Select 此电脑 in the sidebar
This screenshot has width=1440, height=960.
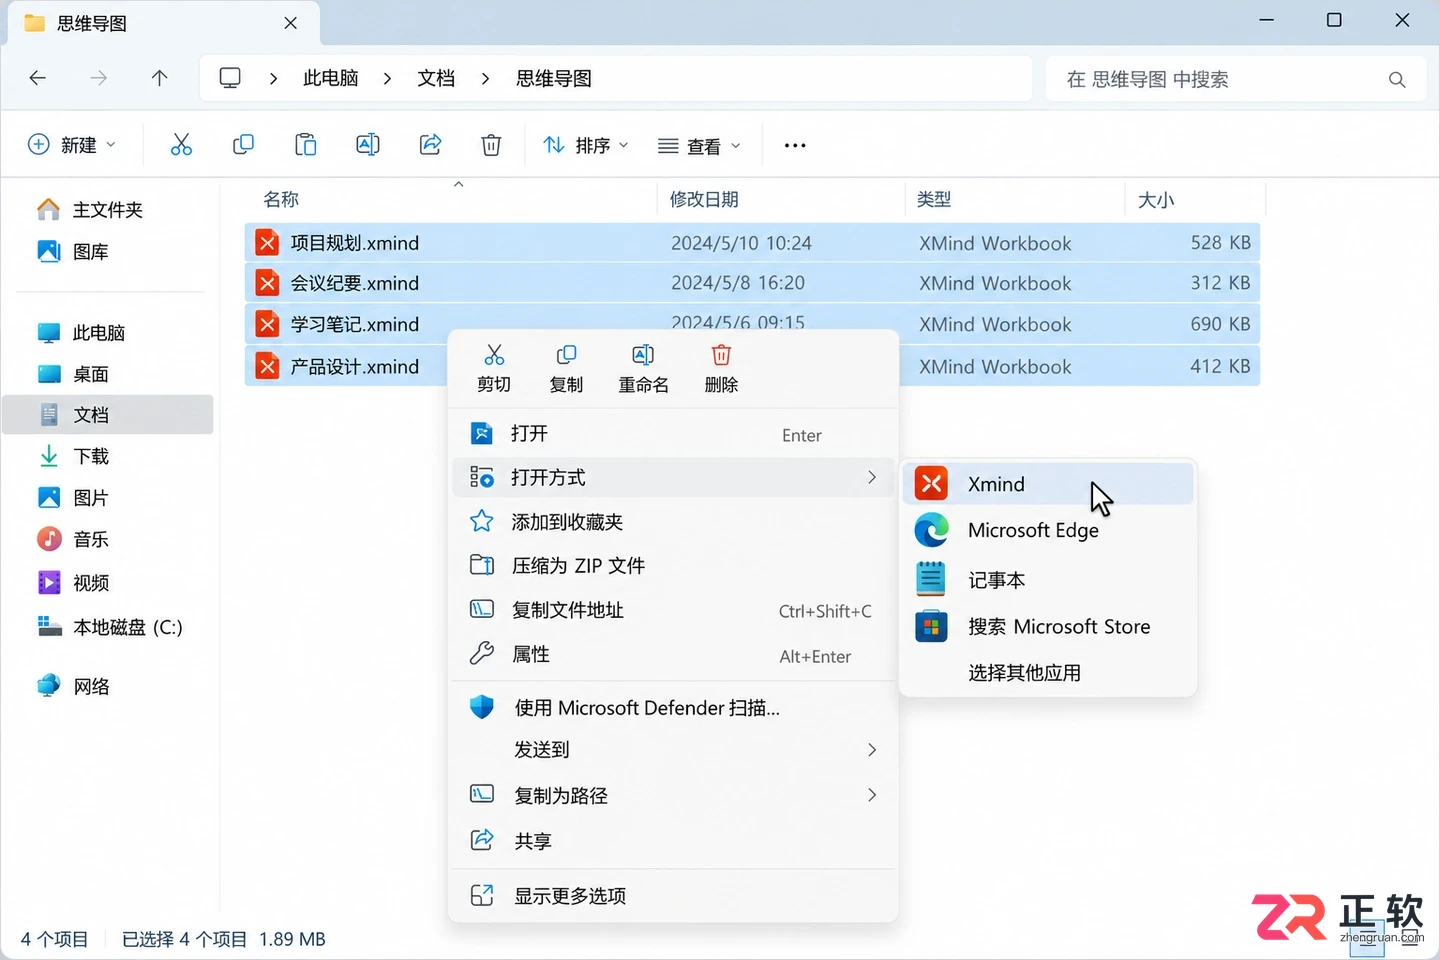coord(110,332)
